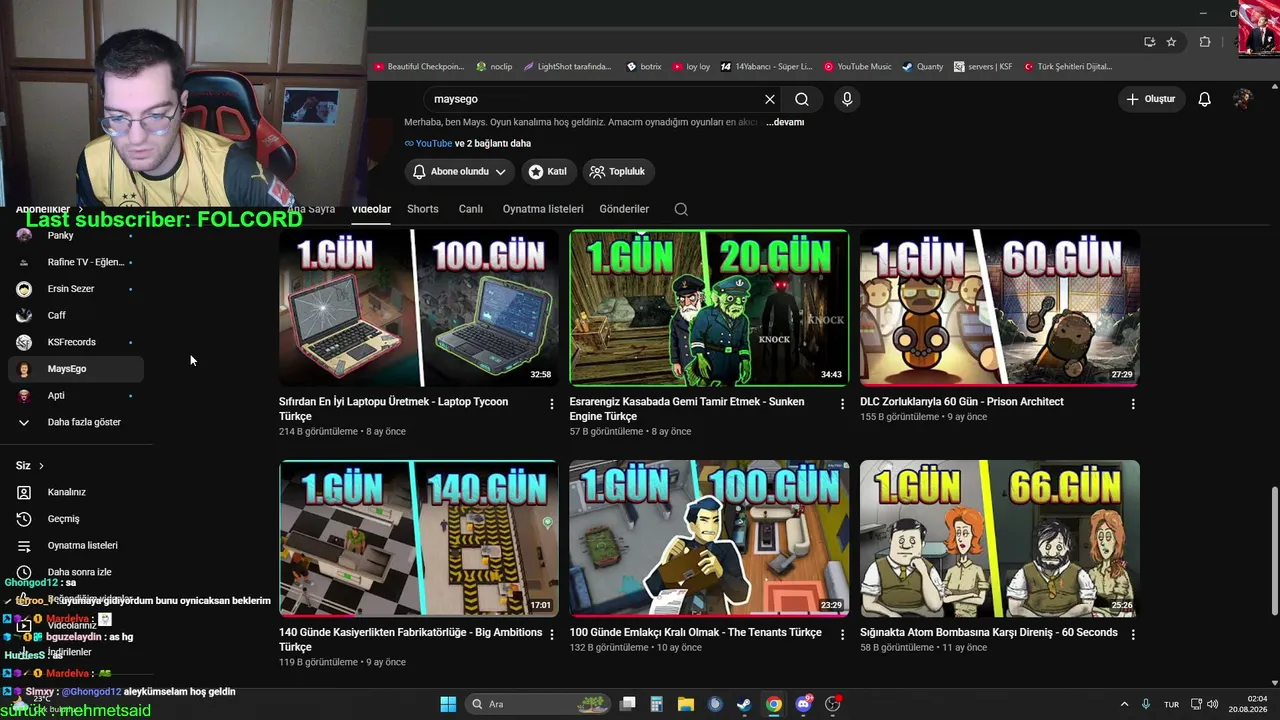This screenshot has width=1280, height=720.
Task: Clear the maysego search box
Action: 770,99
